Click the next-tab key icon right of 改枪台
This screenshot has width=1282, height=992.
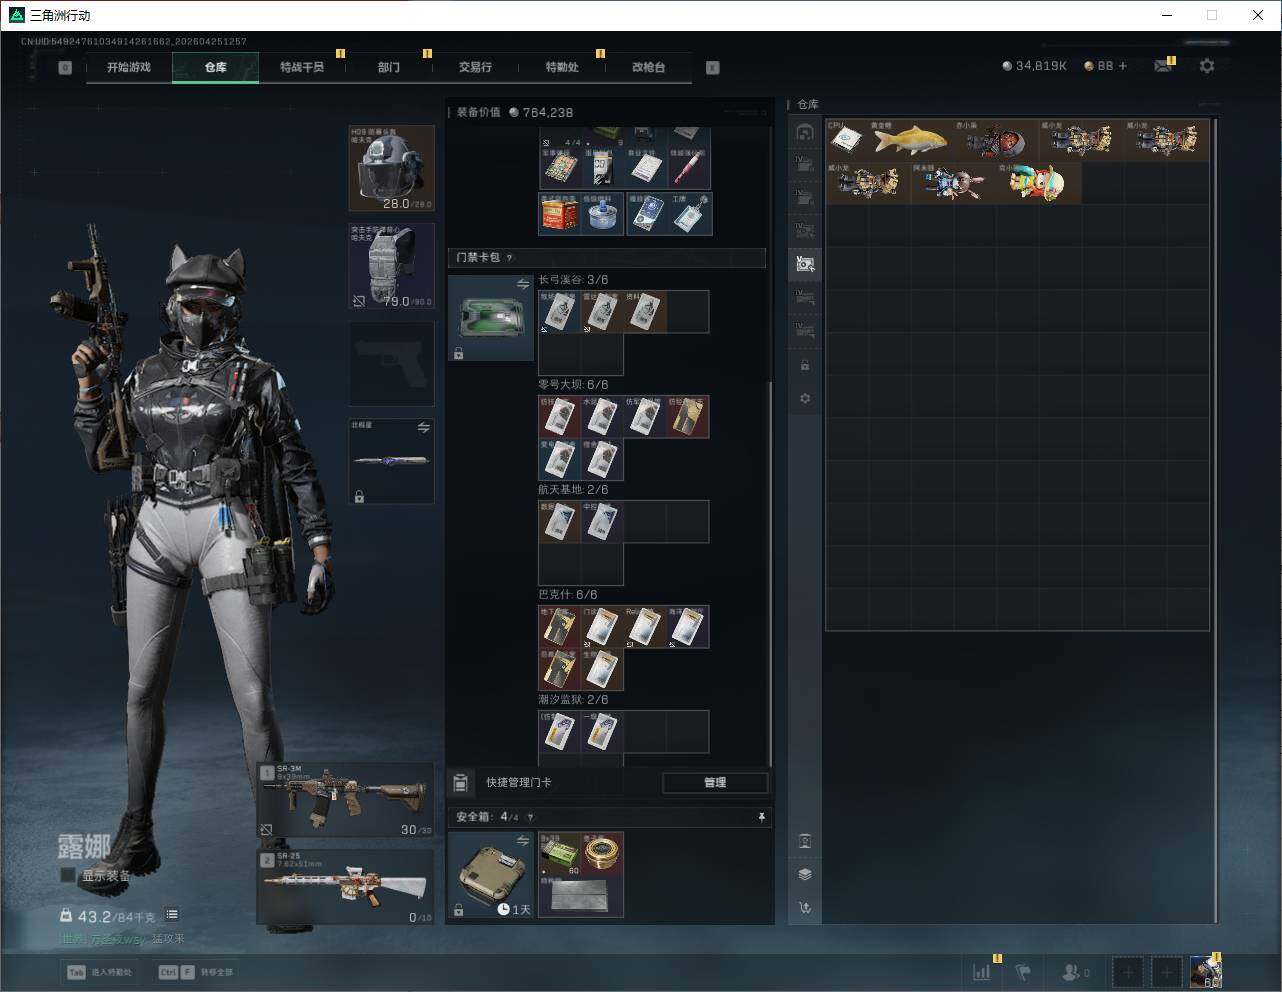(x=713, y=68)
